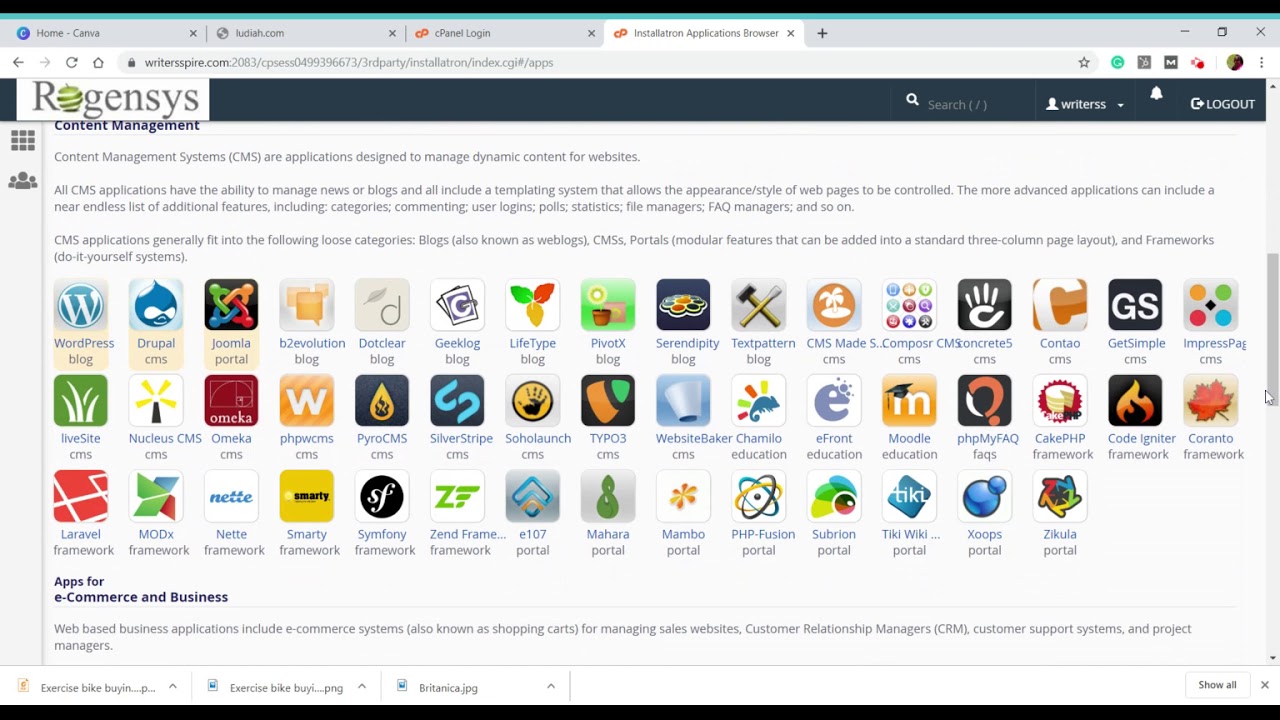Screen dimensions: 1280x720
Task: Select the Drupal cms icon
Action: pos(156,305)
